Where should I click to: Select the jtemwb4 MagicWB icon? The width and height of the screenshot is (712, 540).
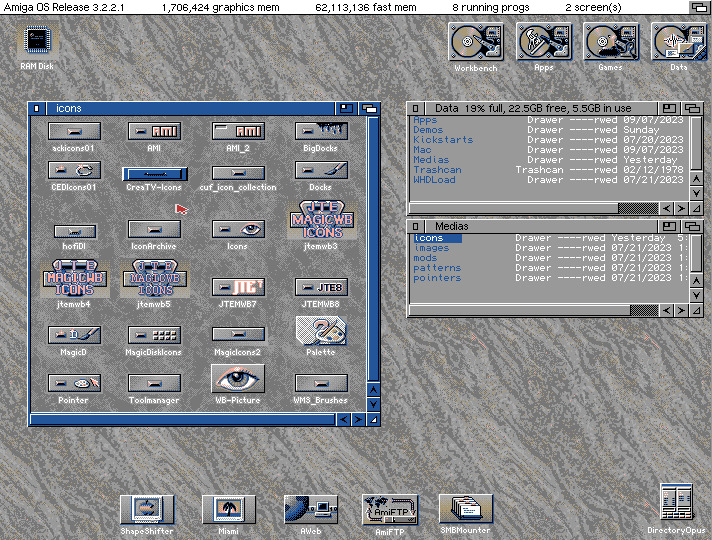click(75, 278)
